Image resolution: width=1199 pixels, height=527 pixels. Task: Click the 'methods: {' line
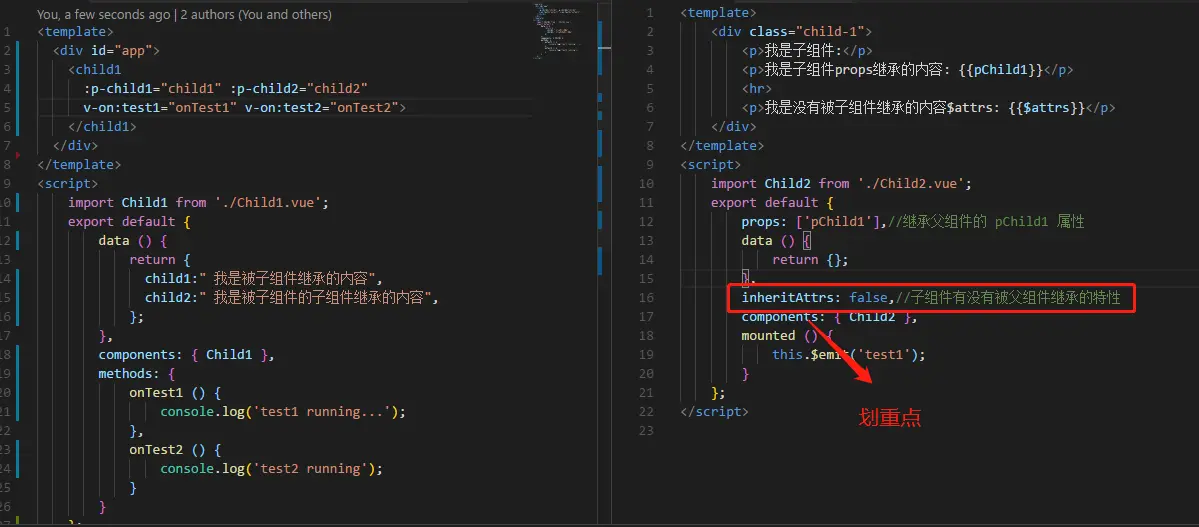click(x=137, y=374)
